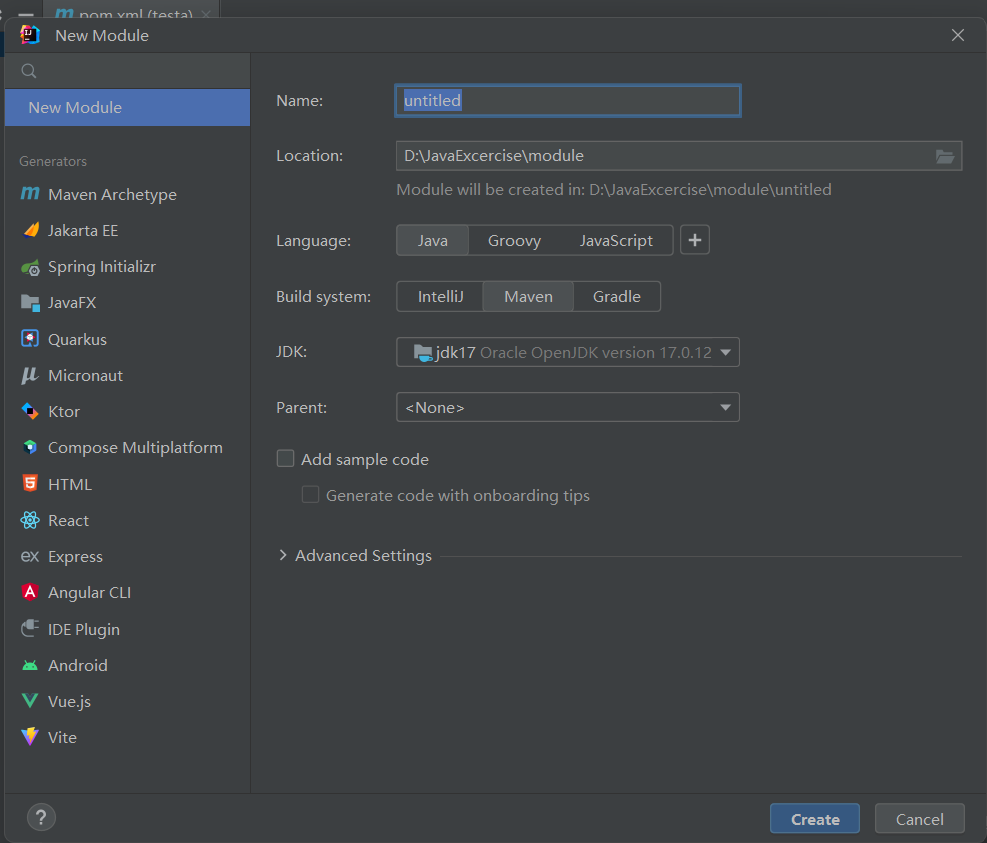Pick the Spring Initializr generator icon
This screenshot has height=843, width=987.
30,267
